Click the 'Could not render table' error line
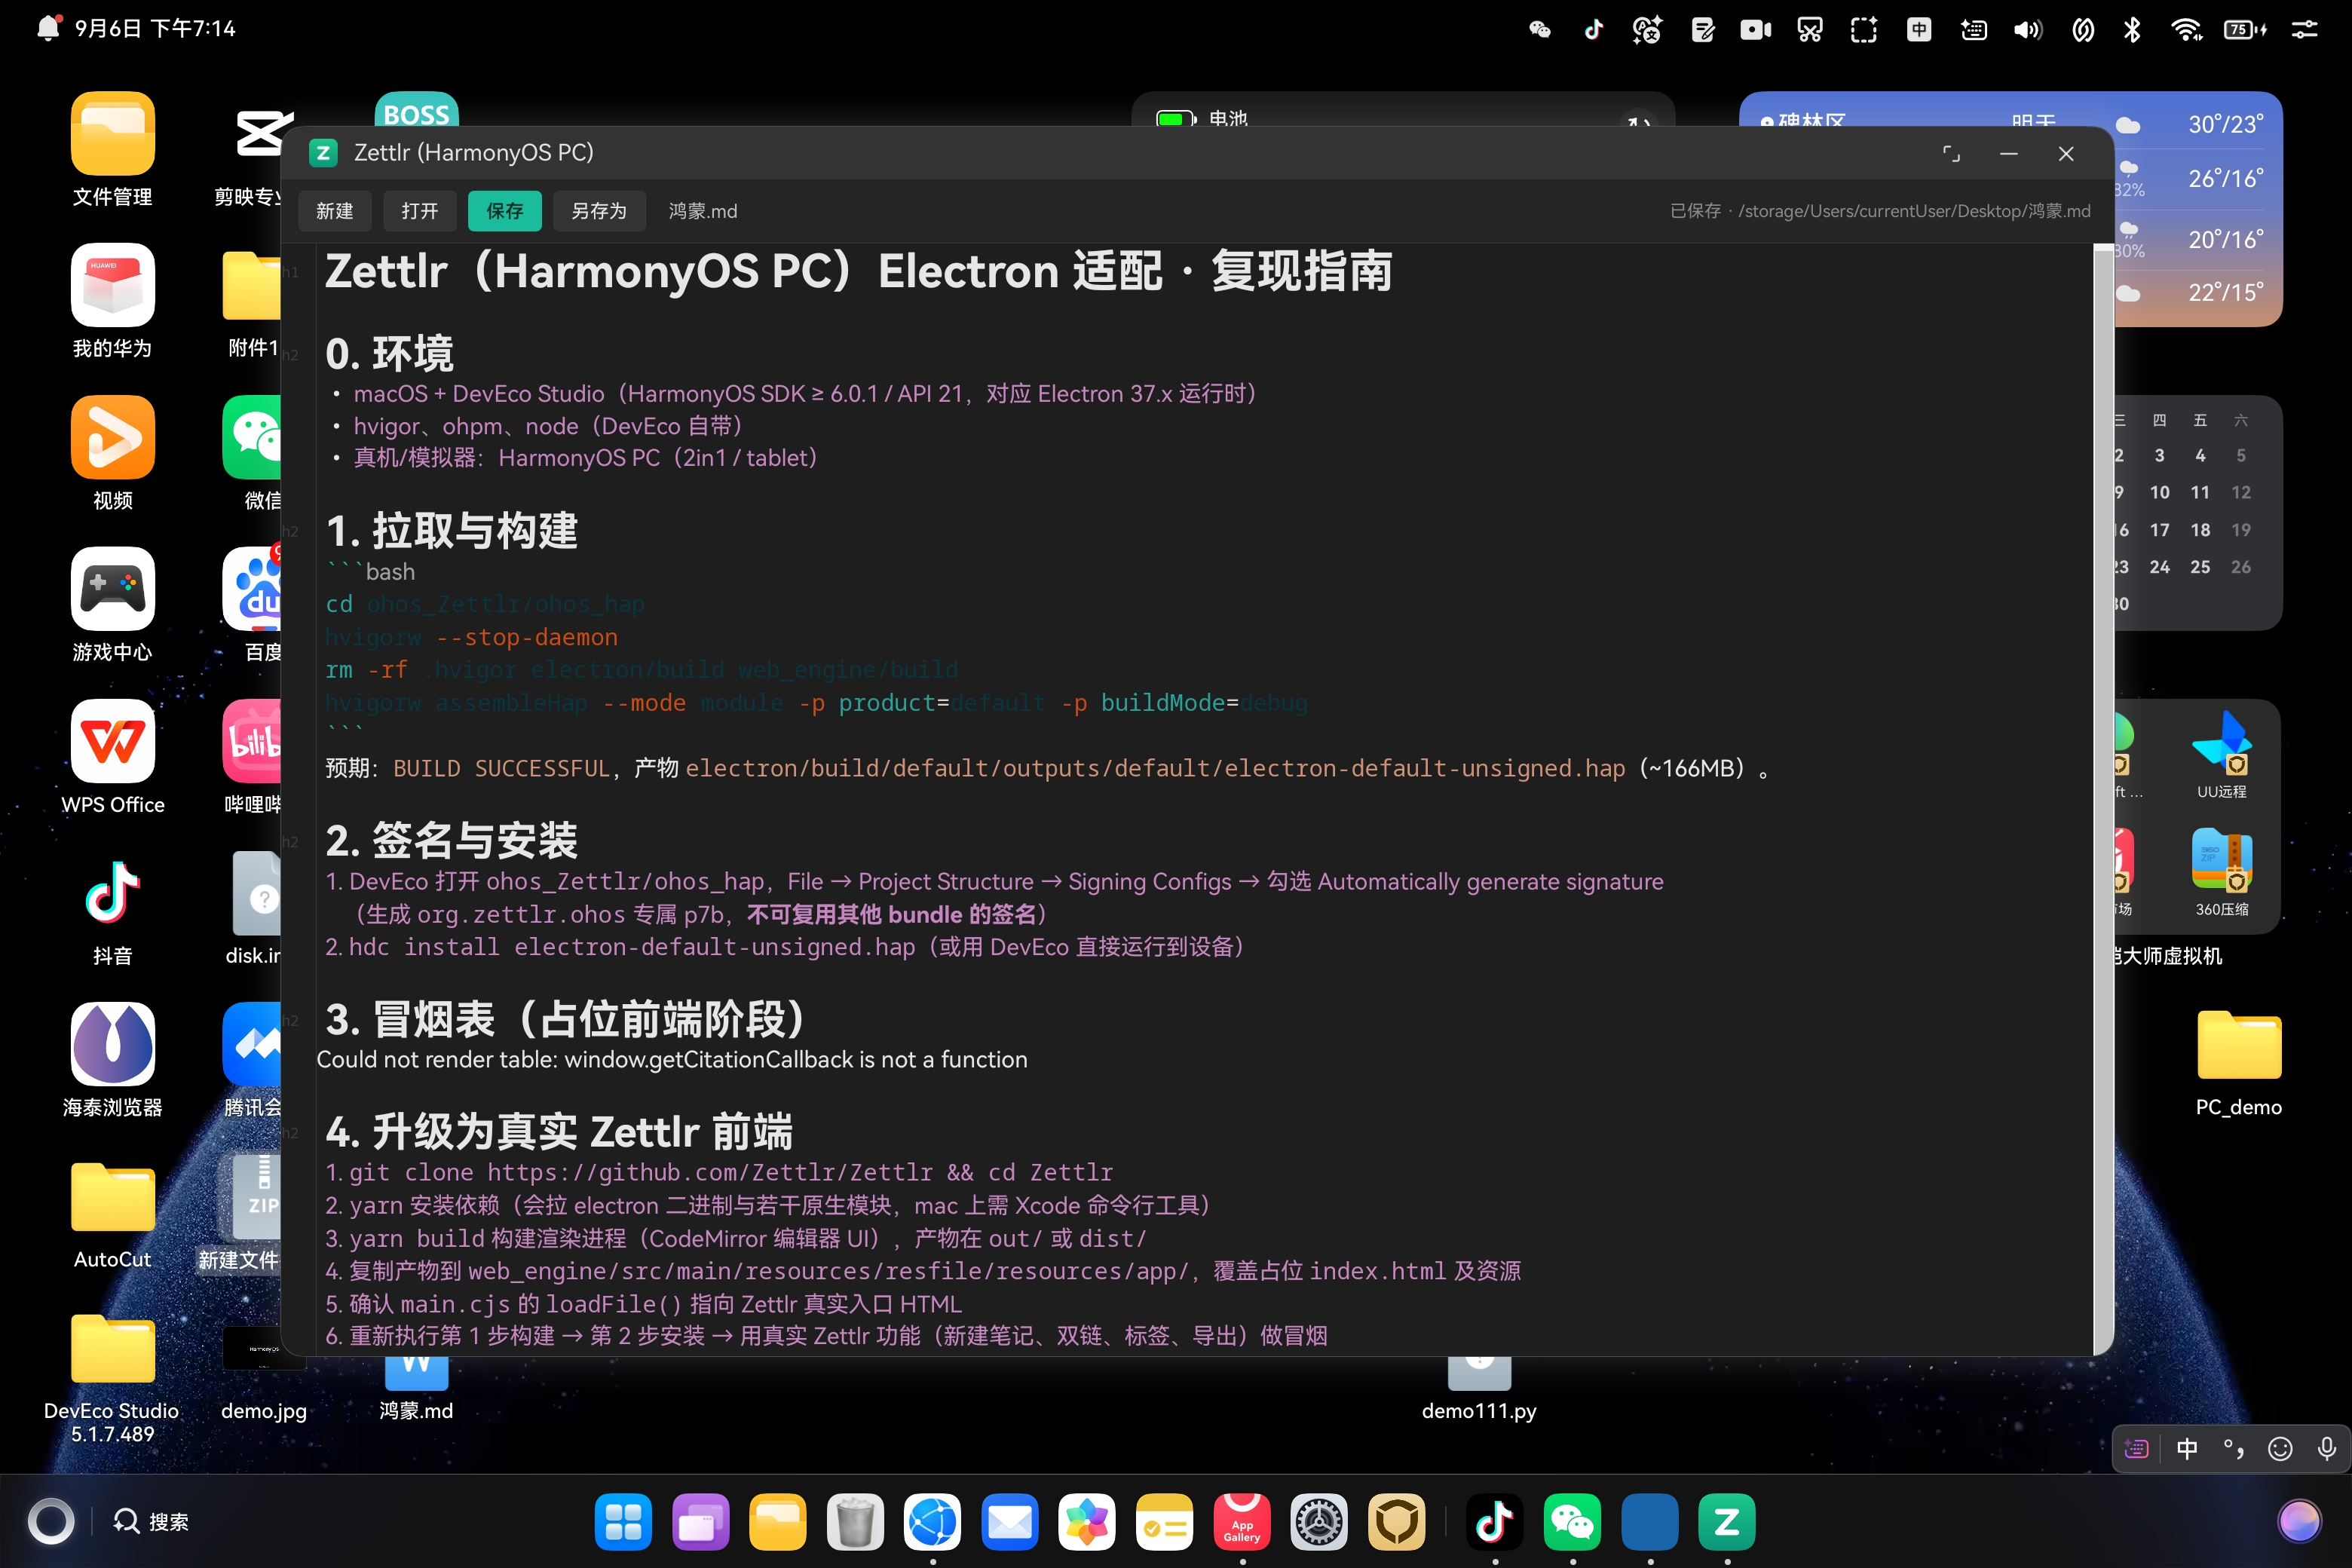 pyautogui.click(x=672, y=1059)
